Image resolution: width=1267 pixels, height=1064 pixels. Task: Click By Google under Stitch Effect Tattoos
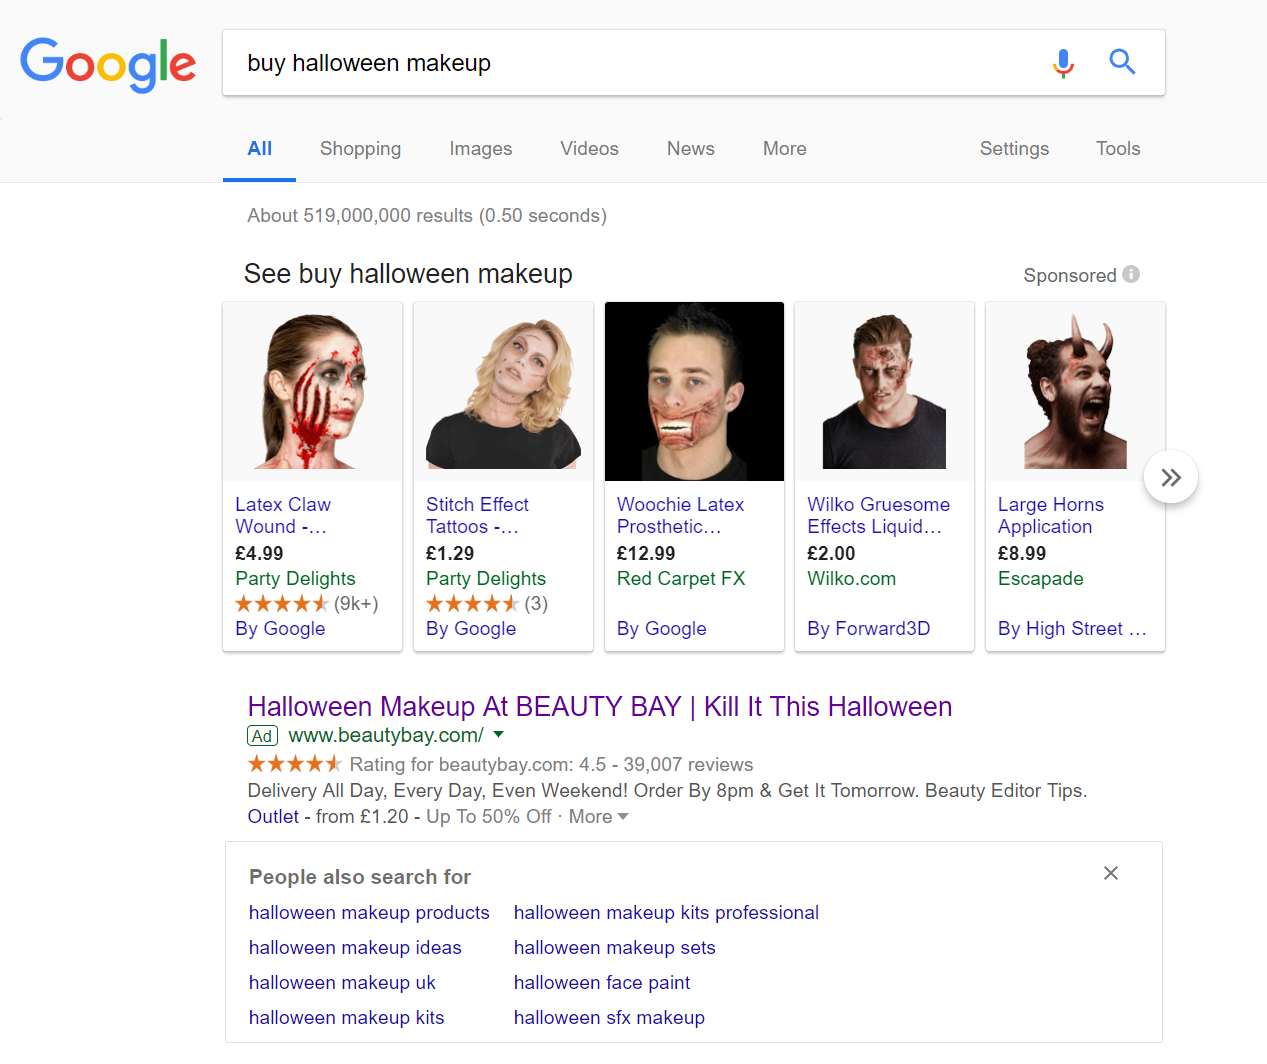(471, 629)
